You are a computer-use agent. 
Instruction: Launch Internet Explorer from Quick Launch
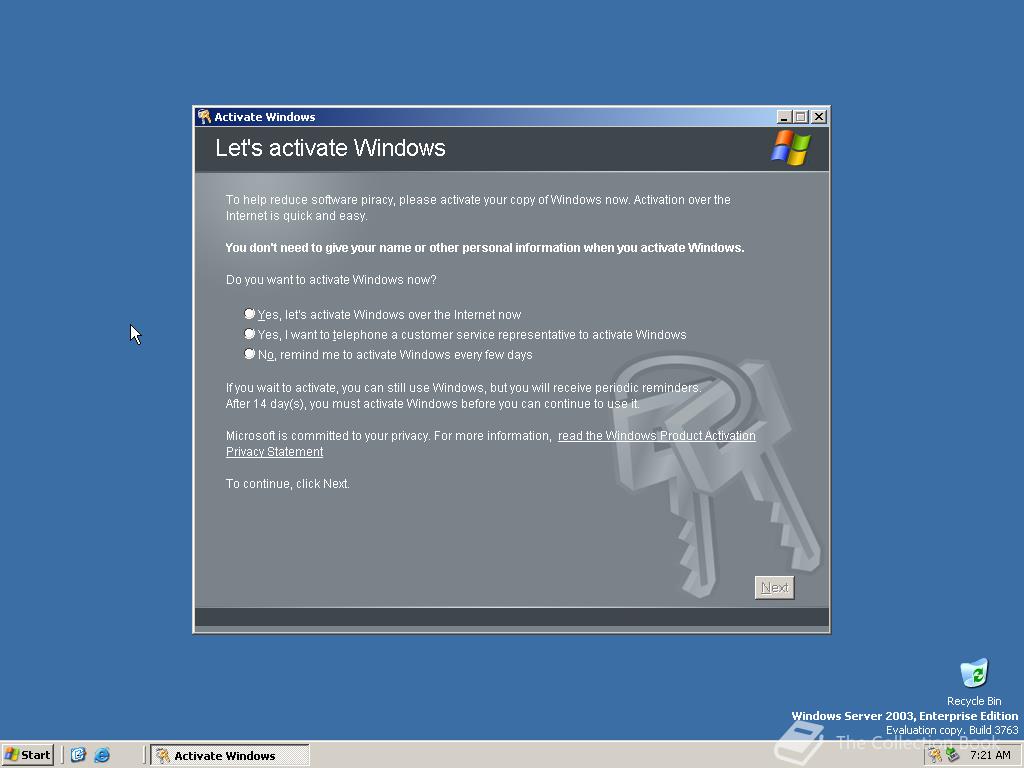click(x=102, y=755)
